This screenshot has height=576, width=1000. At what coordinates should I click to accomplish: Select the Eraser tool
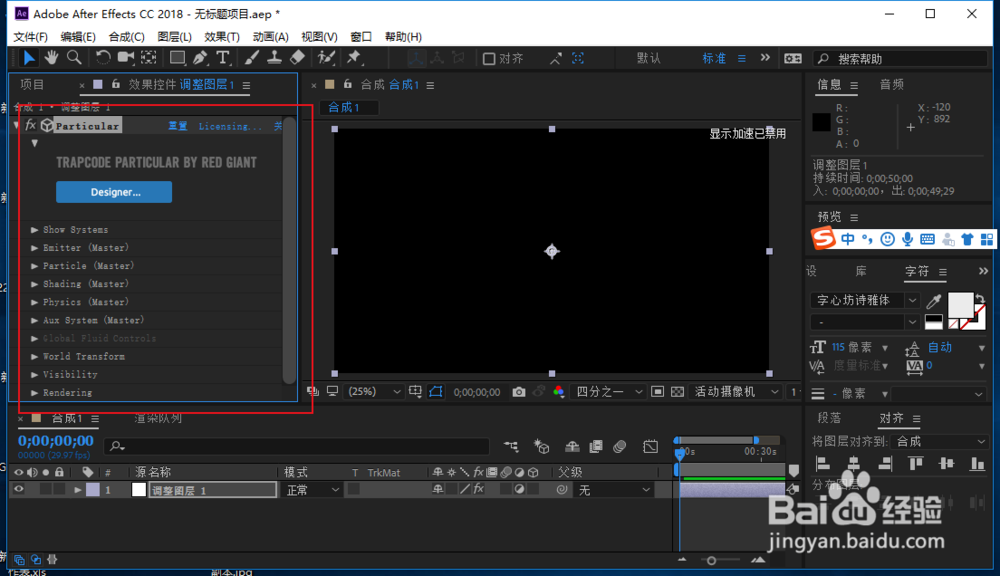(297, 58)
